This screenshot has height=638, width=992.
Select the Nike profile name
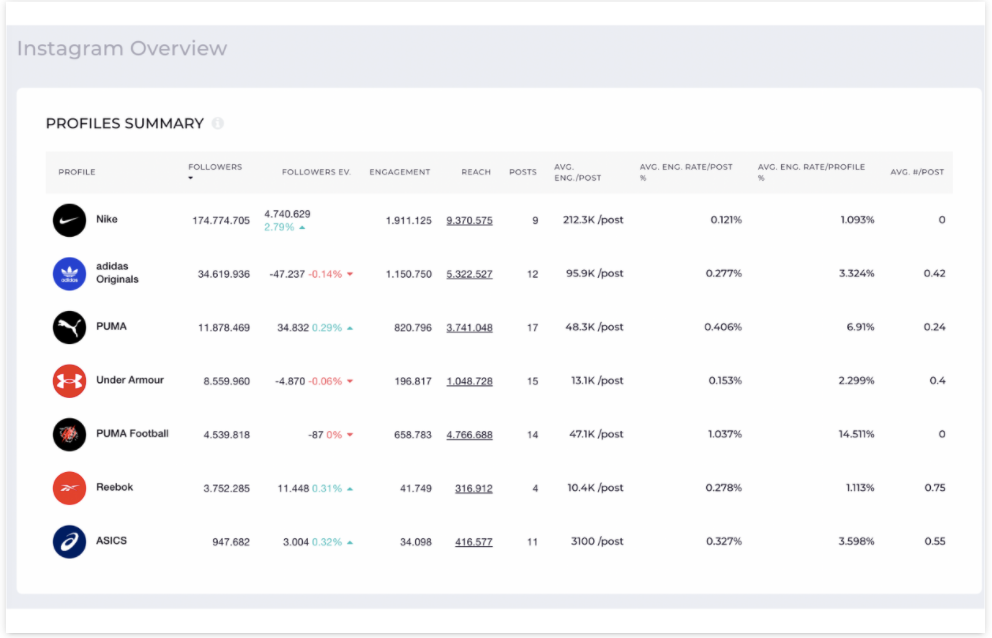107,219
